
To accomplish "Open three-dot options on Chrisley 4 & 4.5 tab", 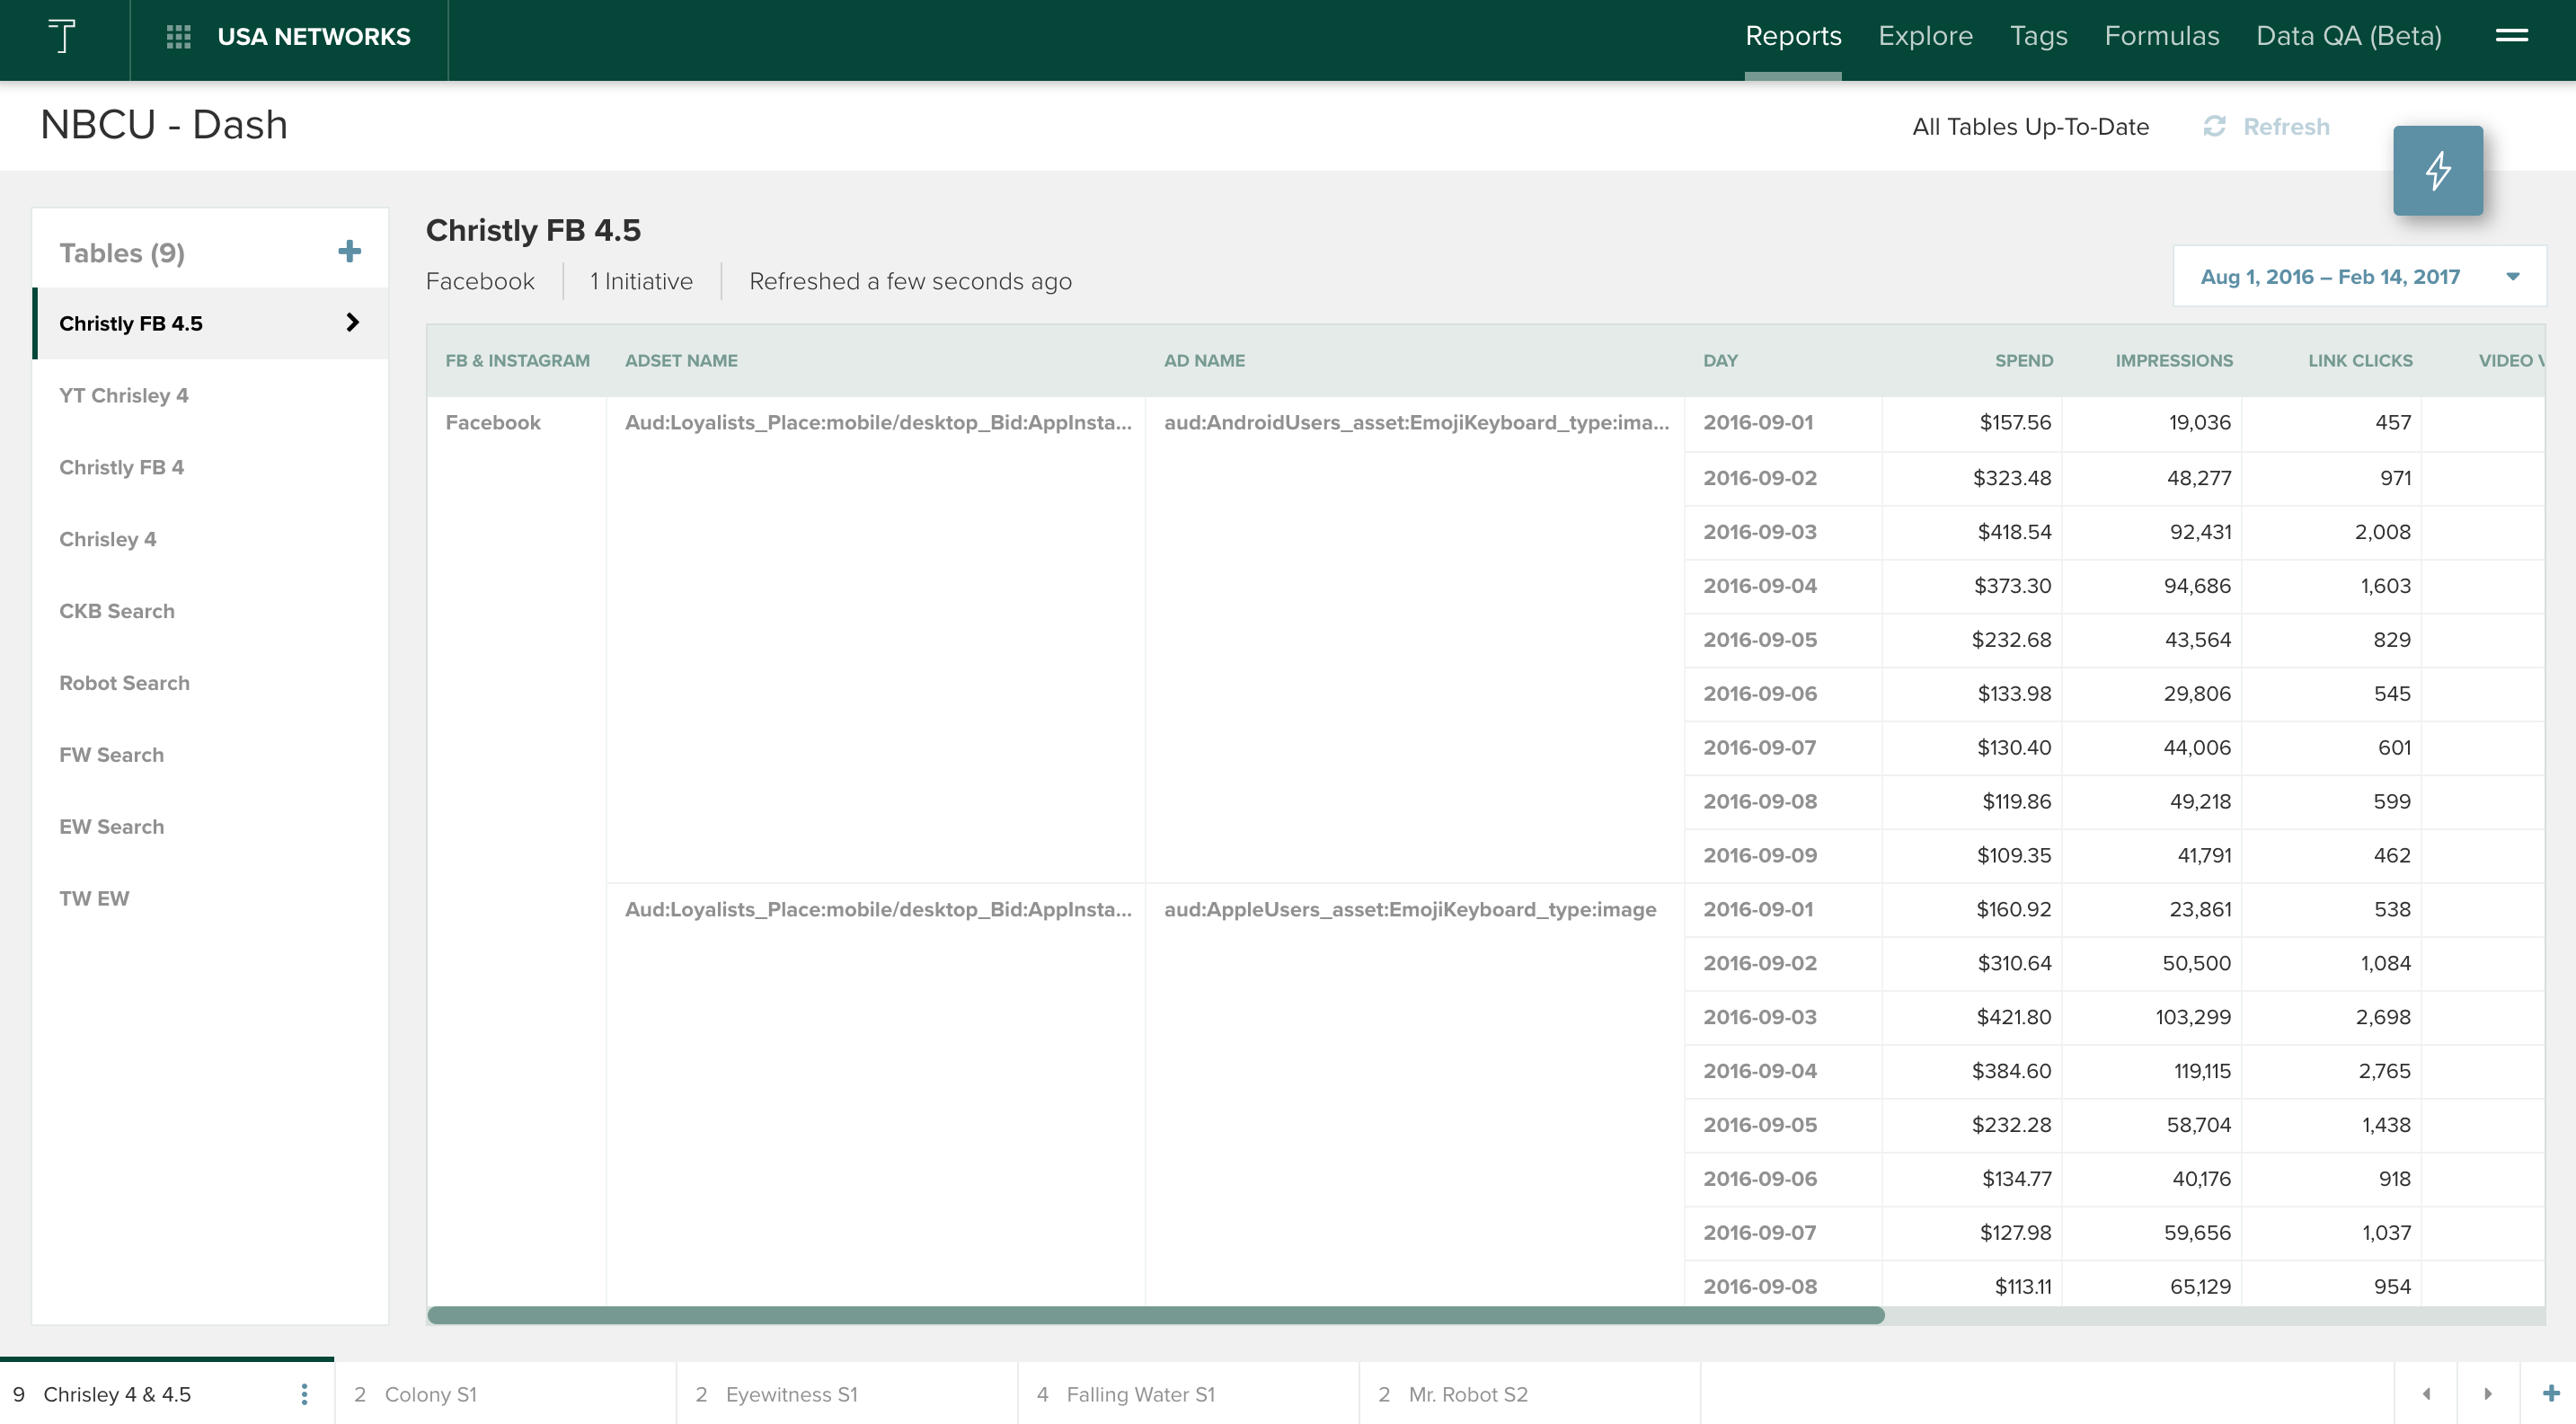I will coord(304,1394).
